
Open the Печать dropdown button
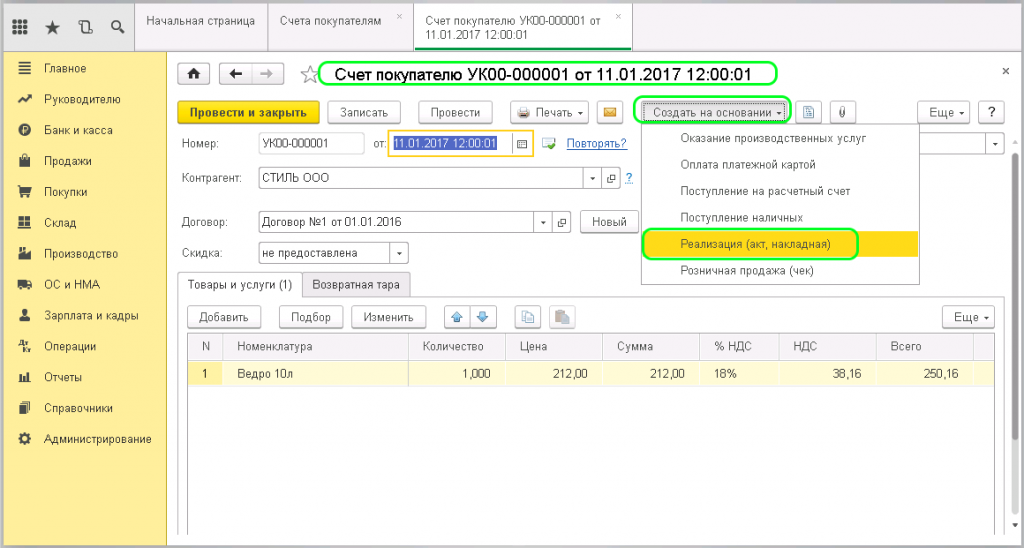(549, 113)
